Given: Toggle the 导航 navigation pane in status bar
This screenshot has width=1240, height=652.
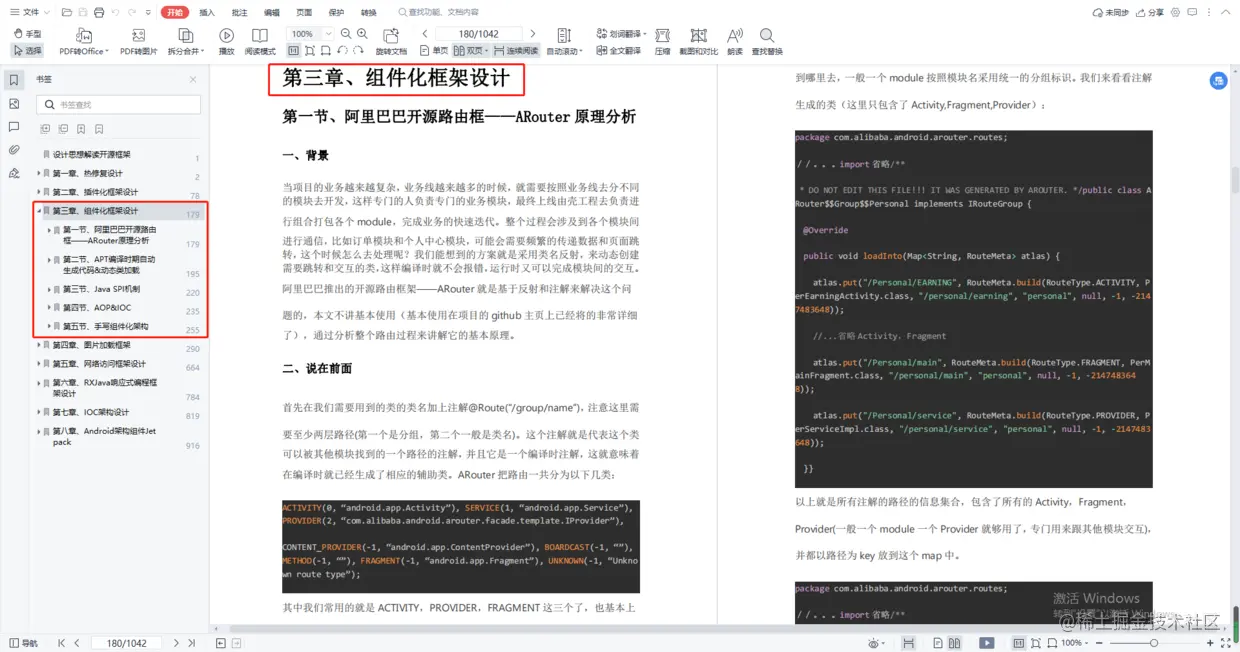Looking at the screenshot, I should click(x=23, y=643).
